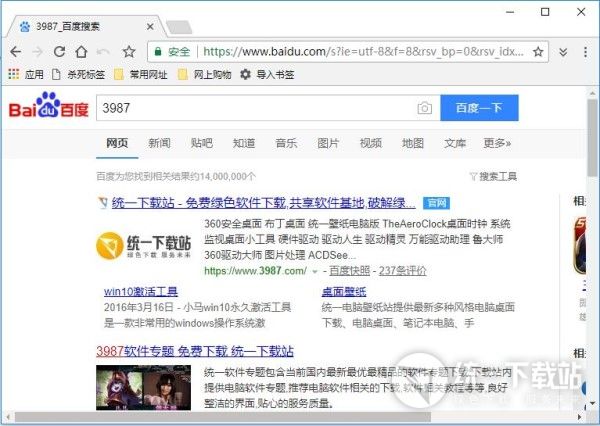Open the 应用 apps grid icon
Image resolution: width=600 pixels, height=426 pixels.
(14, 74)
